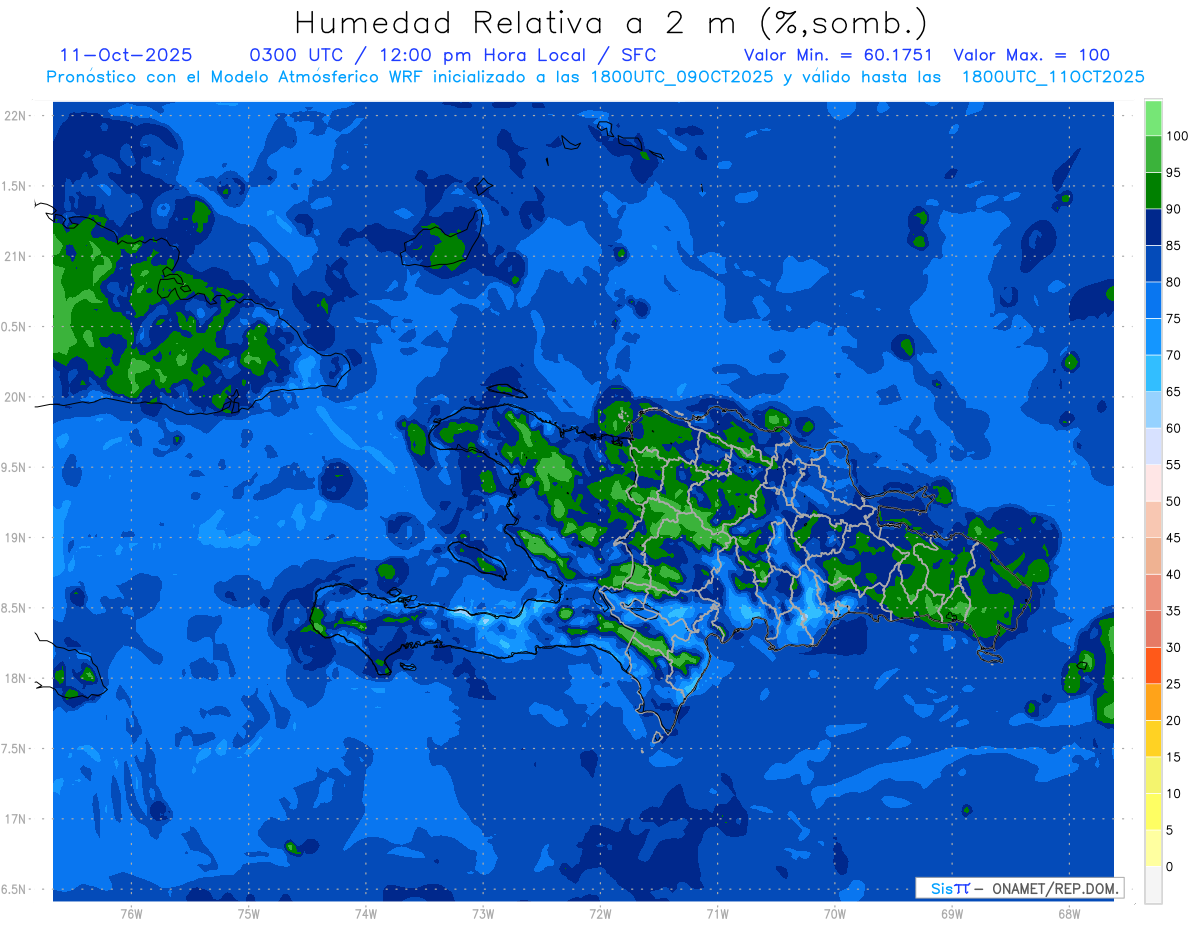This screenshot has width=1200, height=927.
Task: Click the 76W longitude axis label
Action: coord(131,913)
